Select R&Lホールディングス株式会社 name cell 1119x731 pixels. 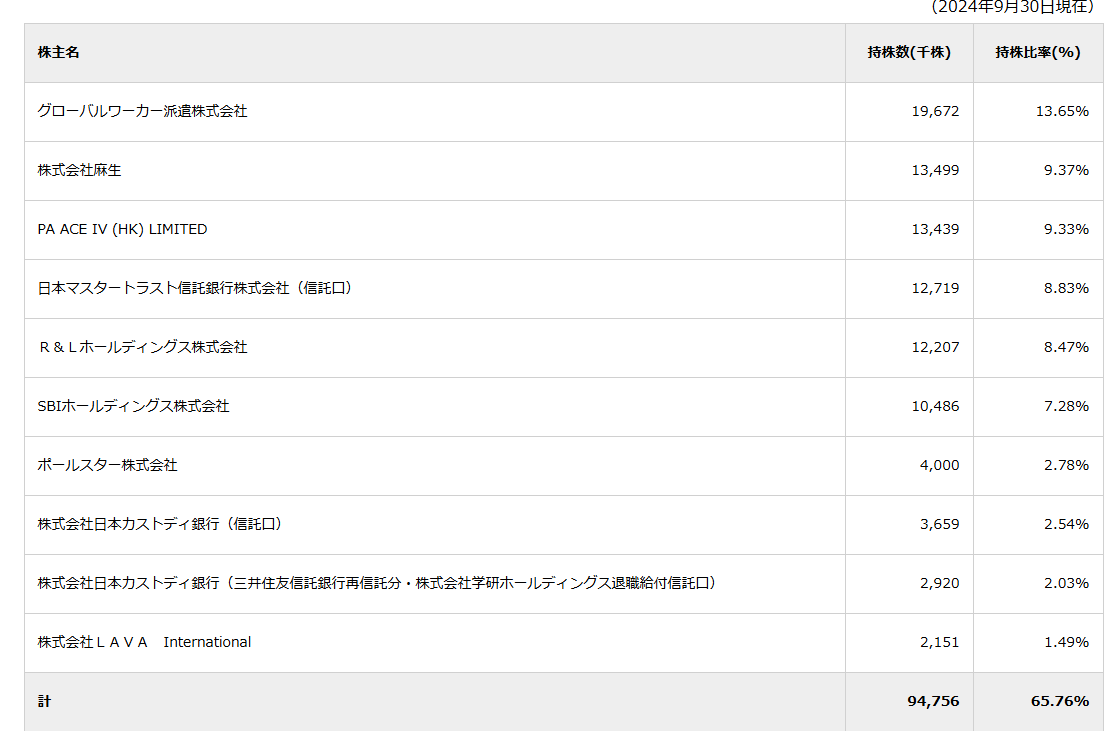click(142, 347)
